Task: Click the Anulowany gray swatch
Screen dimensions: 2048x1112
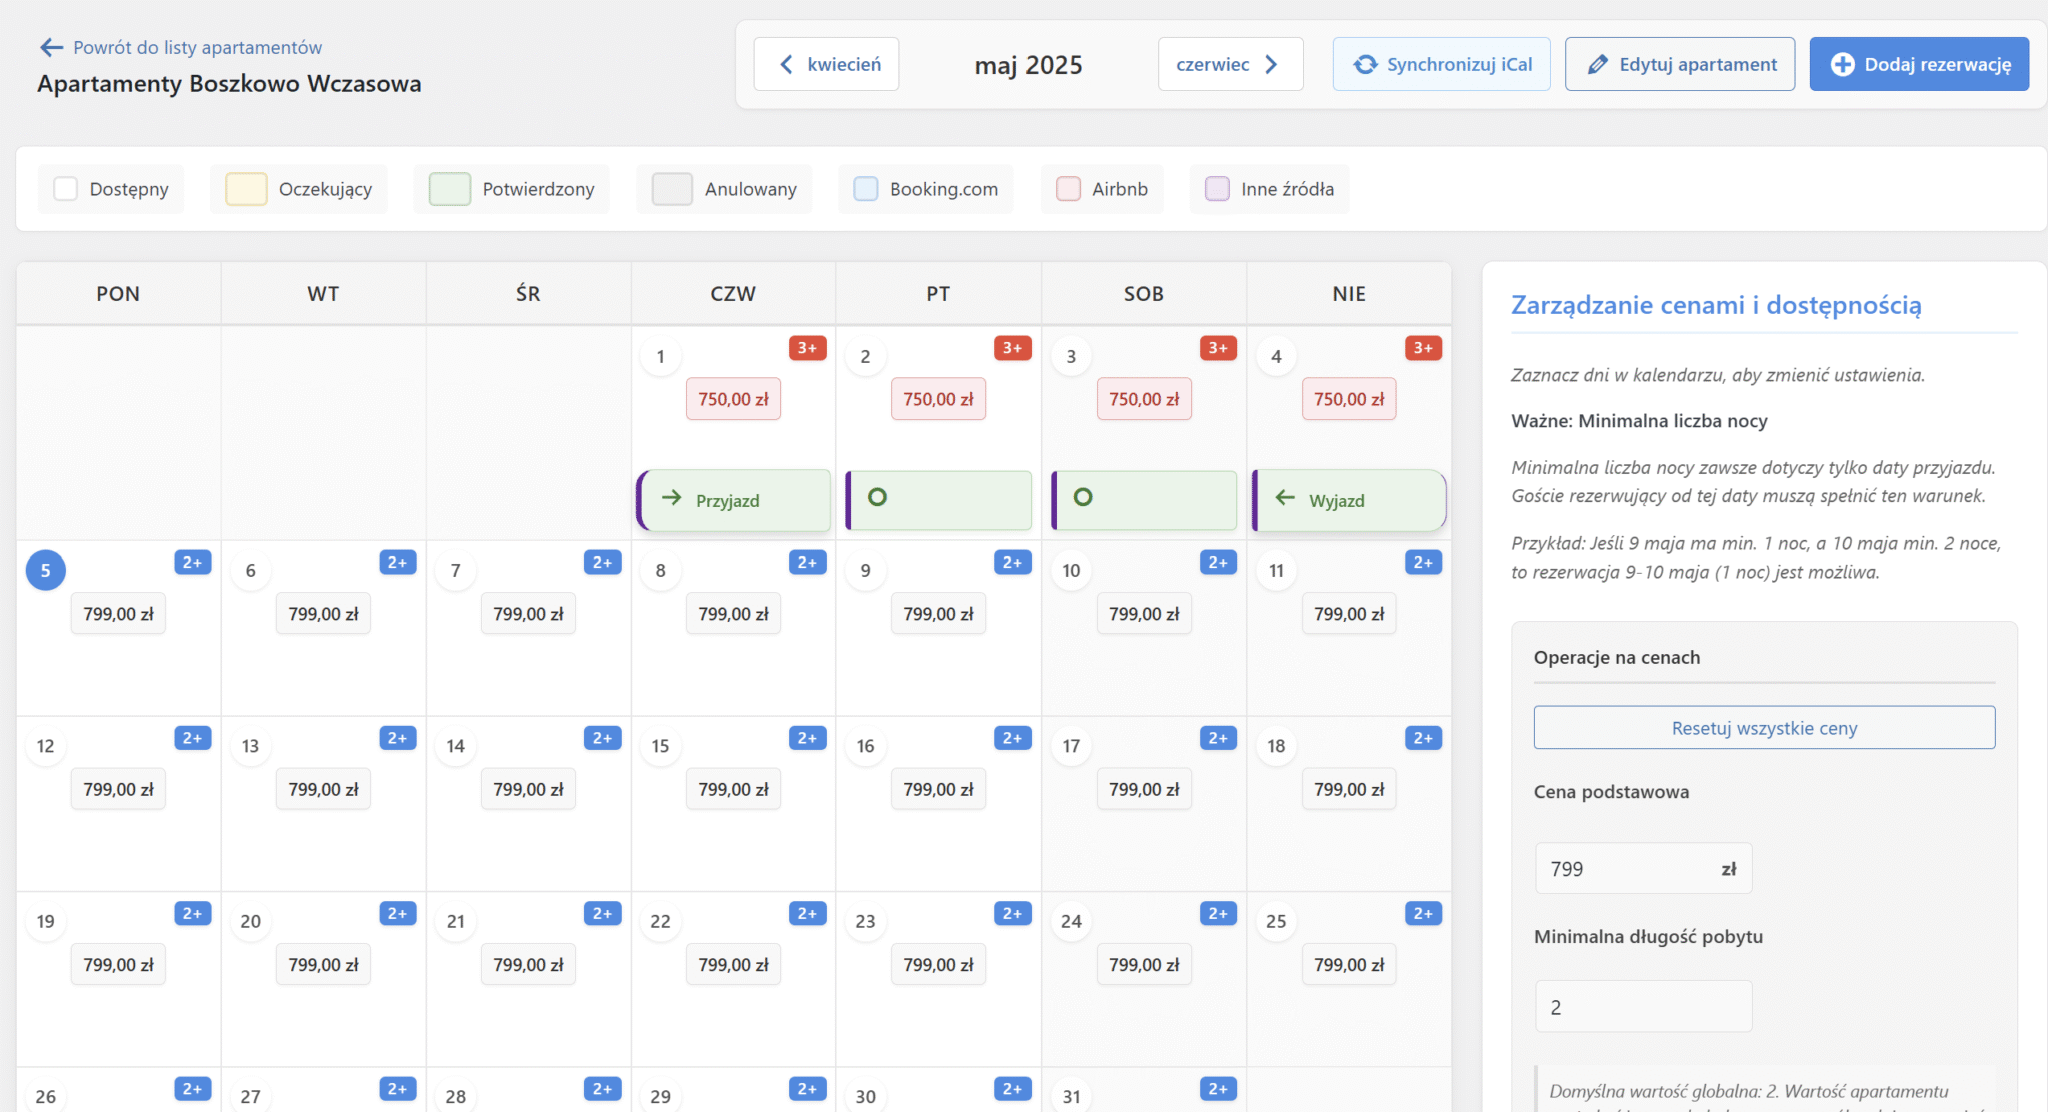Action: click(x=672, y=189)
